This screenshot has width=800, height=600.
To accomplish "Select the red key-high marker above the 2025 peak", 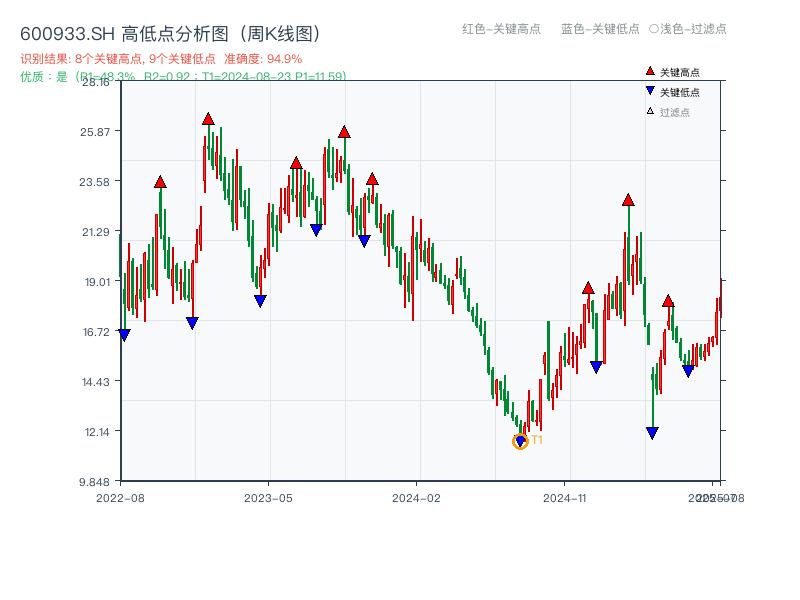I will [x=627, y=201].
